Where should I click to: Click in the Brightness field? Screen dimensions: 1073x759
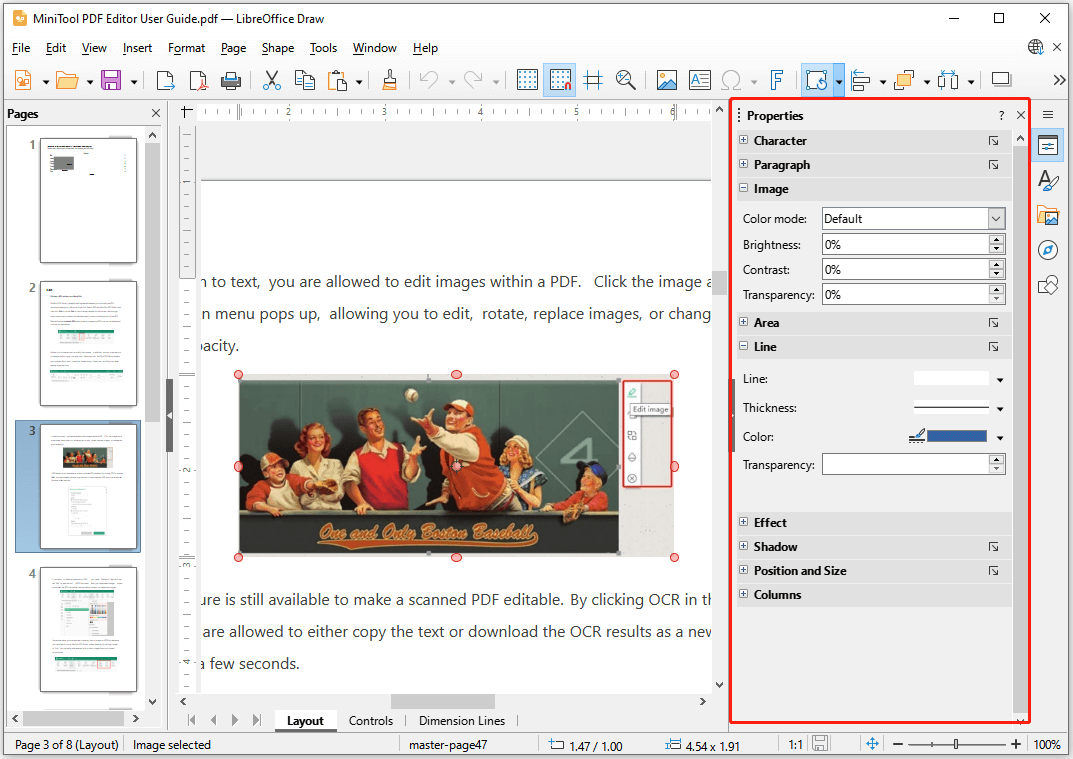click(x=905, y=244)
